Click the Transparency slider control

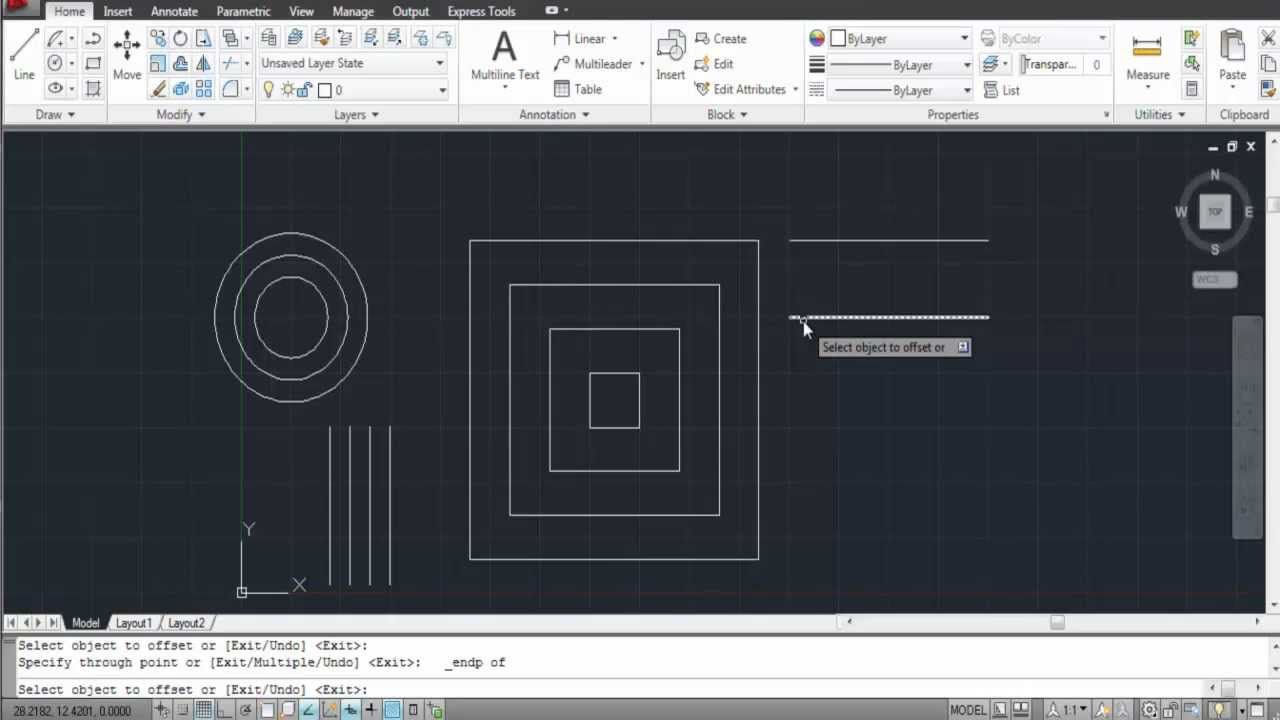coord(1050,64)
